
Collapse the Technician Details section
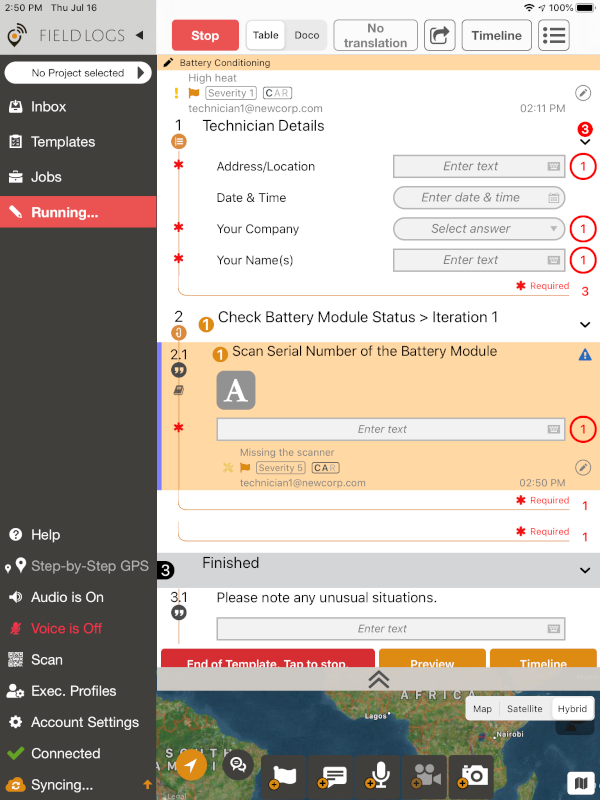tap(585, 143)
